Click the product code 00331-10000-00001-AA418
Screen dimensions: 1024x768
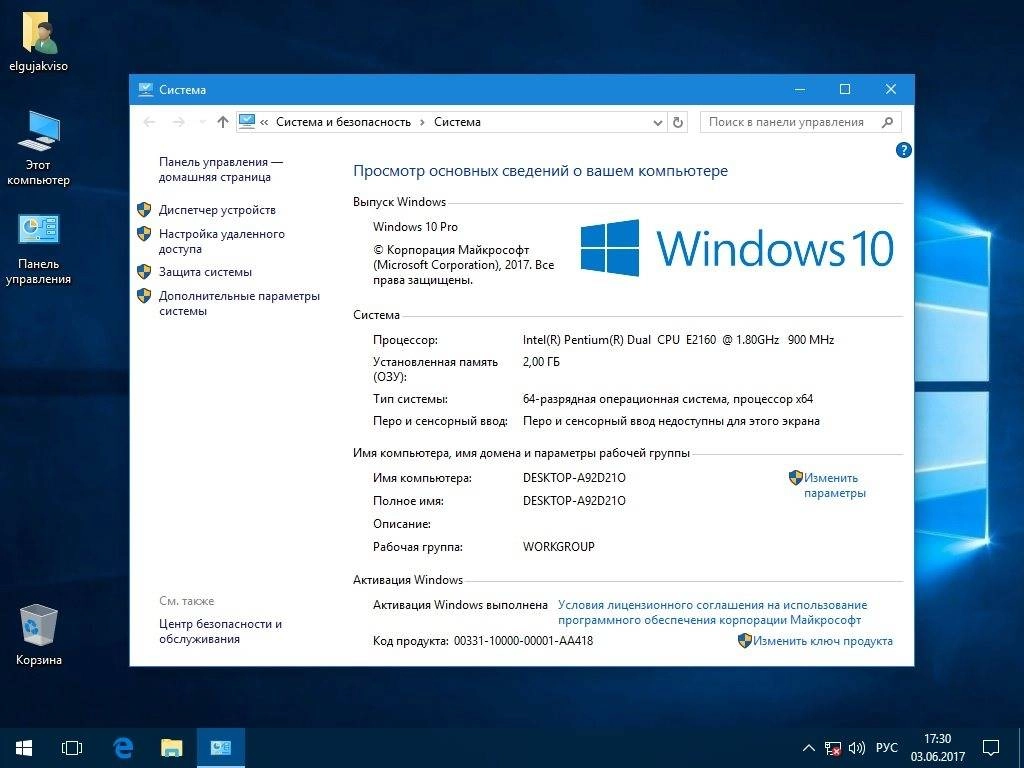[523, 641]
